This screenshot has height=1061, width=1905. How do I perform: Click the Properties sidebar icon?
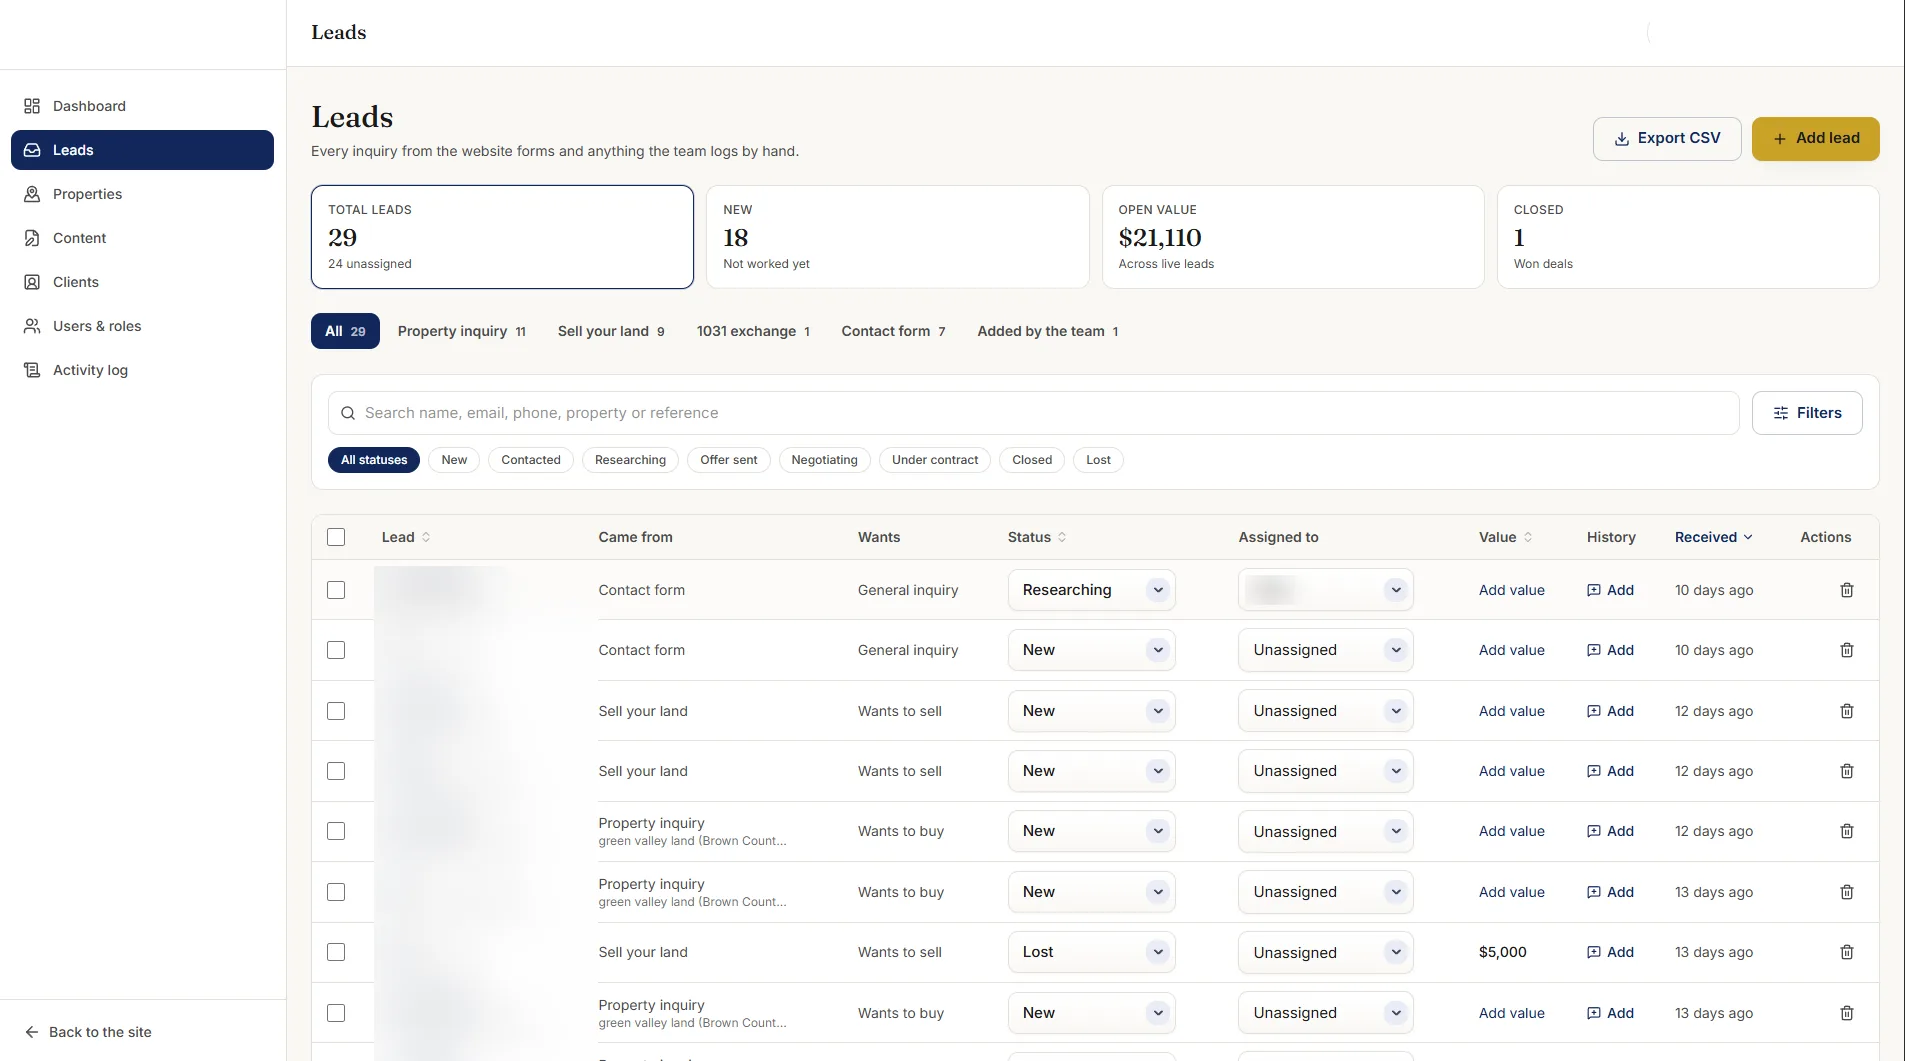(x=32, y=194)
